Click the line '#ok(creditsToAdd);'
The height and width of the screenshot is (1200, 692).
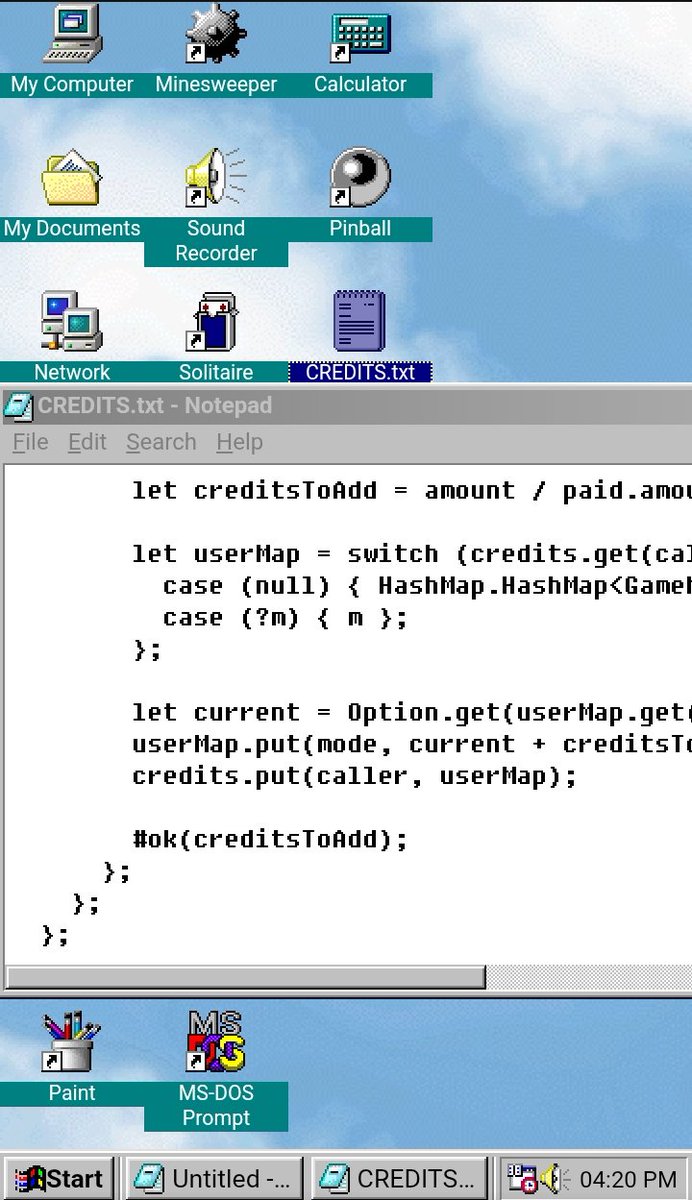[270, 839]
